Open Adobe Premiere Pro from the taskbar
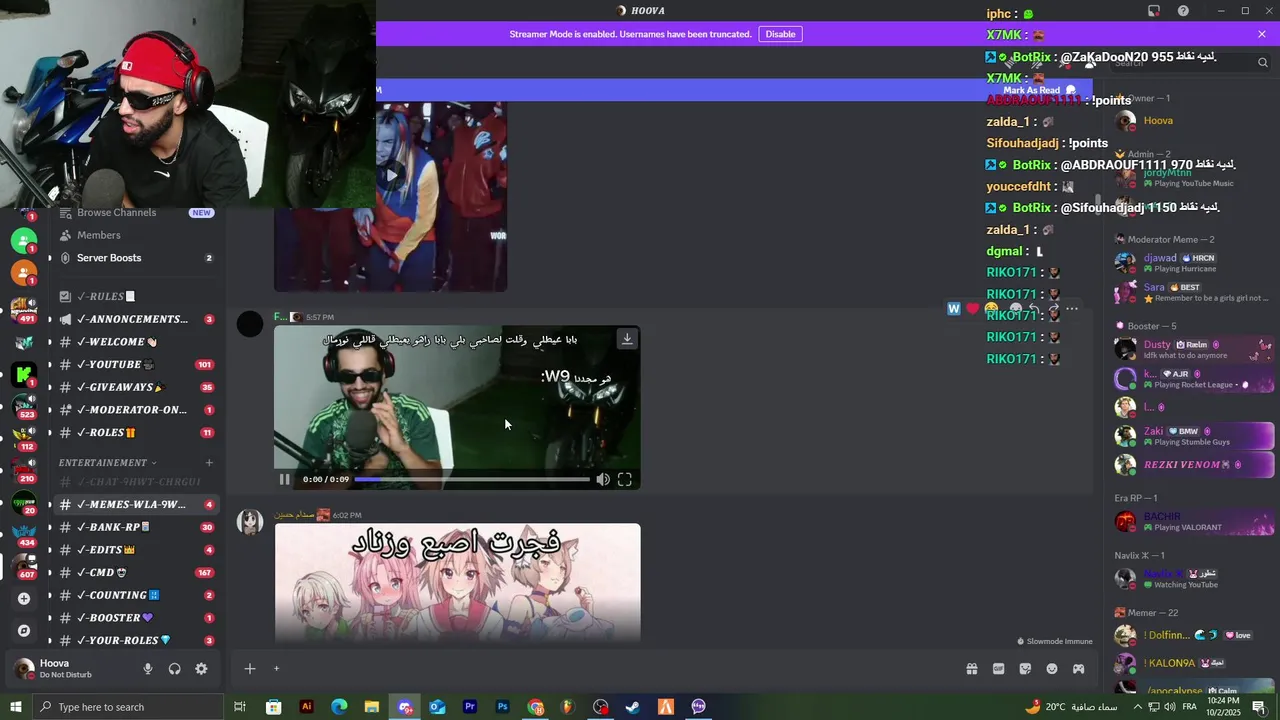The width and height of the screenshot is (1280, 720). coord(470,707)
